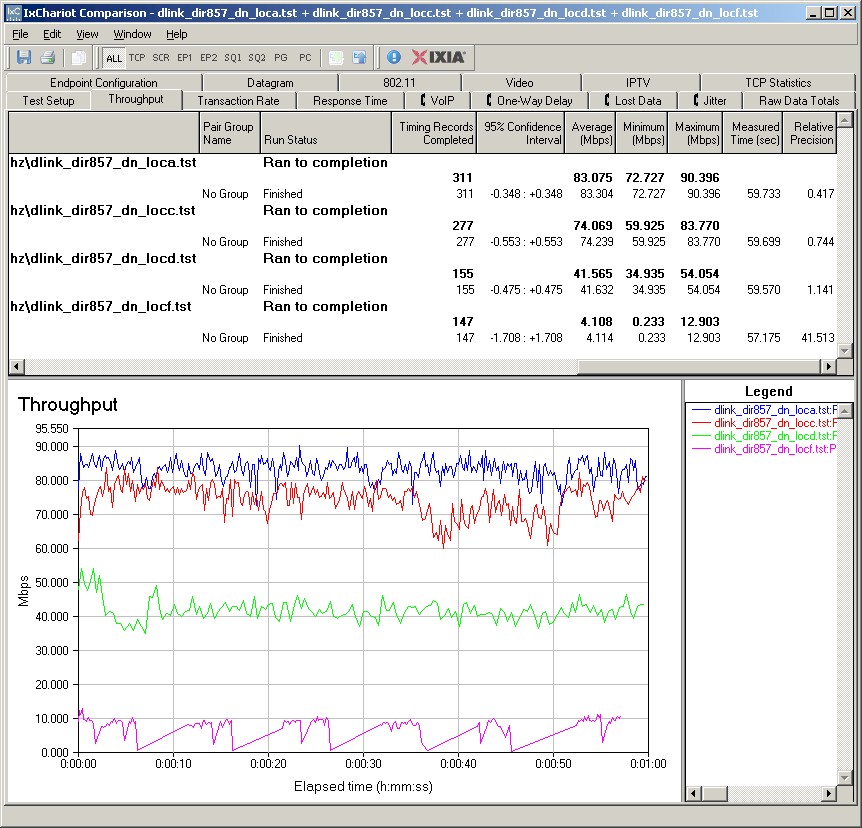Image resolution: width=862 pixels, height=828 pixels.
Task: Click the Relative Precision column header
Action: coord(810,133)
